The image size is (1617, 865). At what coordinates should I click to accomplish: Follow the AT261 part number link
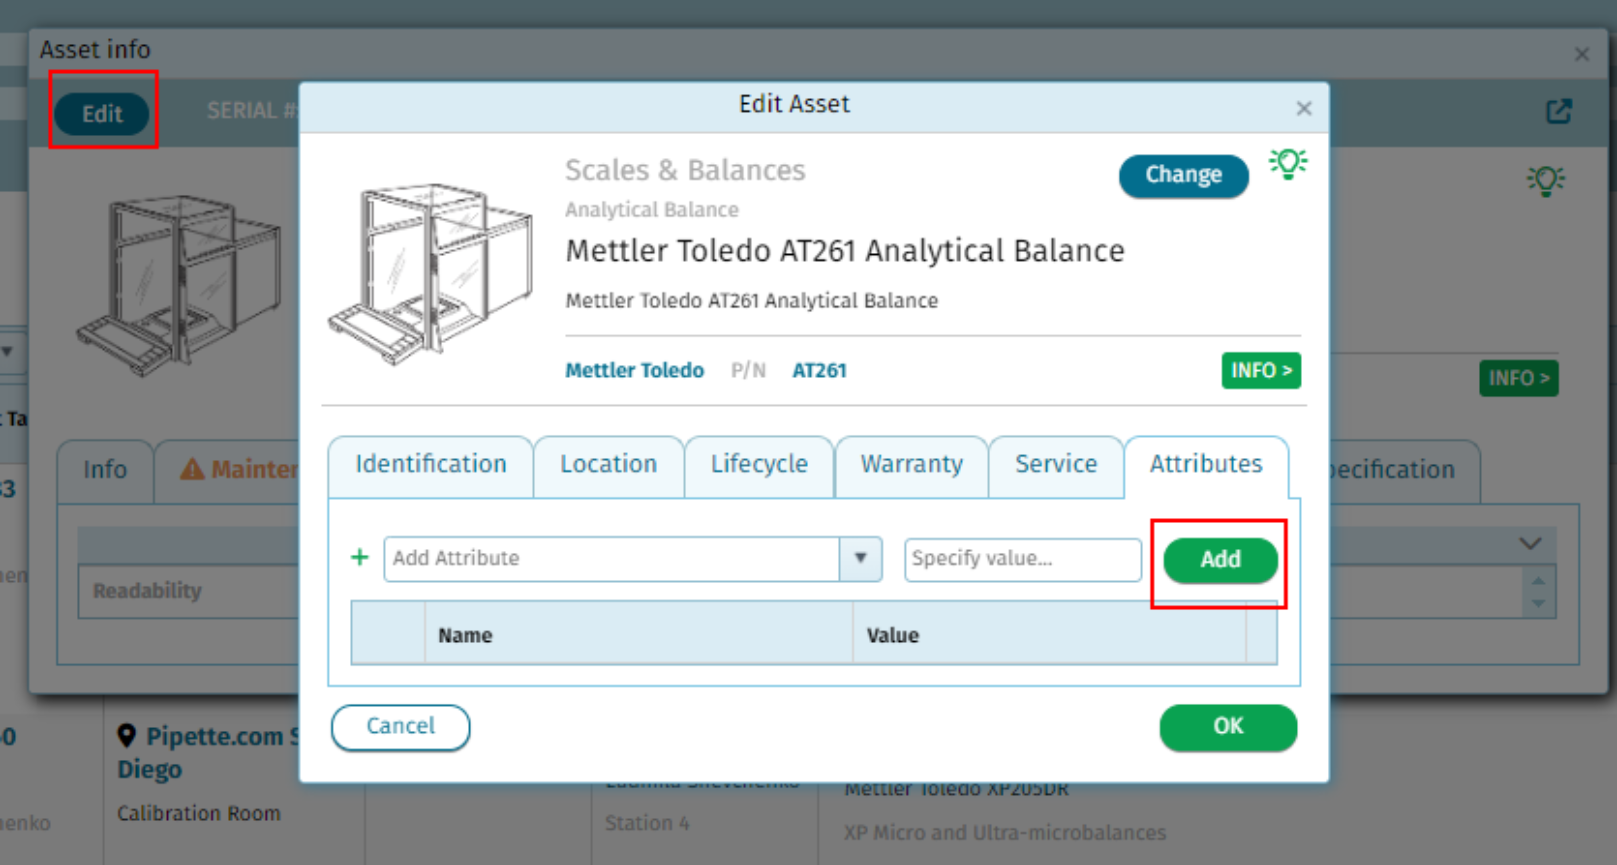[819, 371]
